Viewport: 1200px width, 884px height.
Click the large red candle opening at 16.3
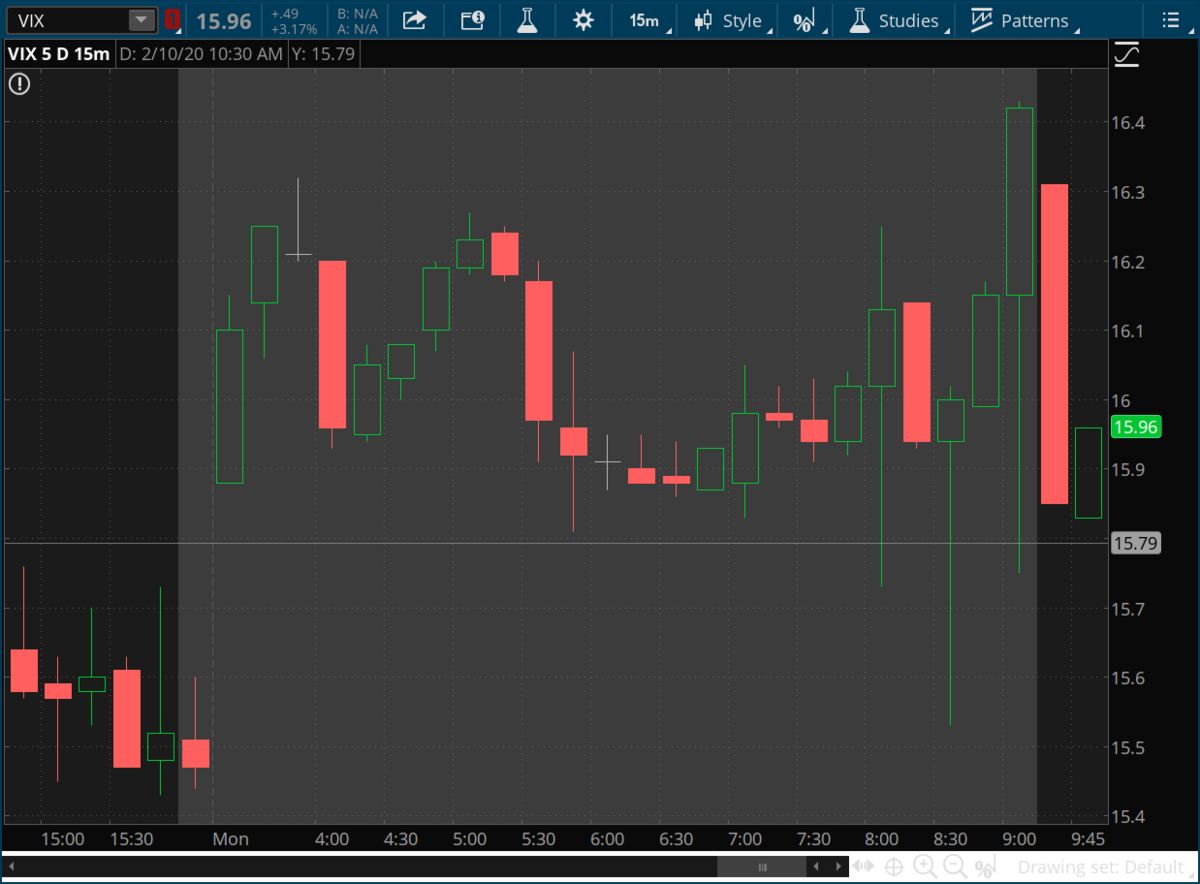point(1054,344)
